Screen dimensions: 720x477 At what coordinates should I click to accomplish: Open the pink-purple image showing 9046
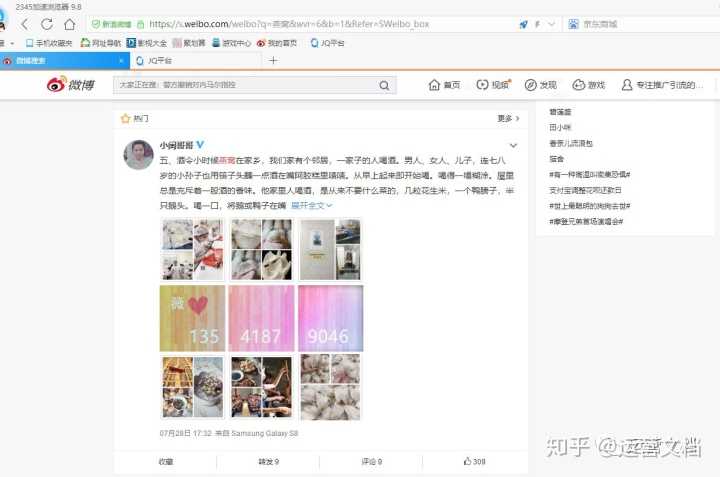tap(330, 318)
